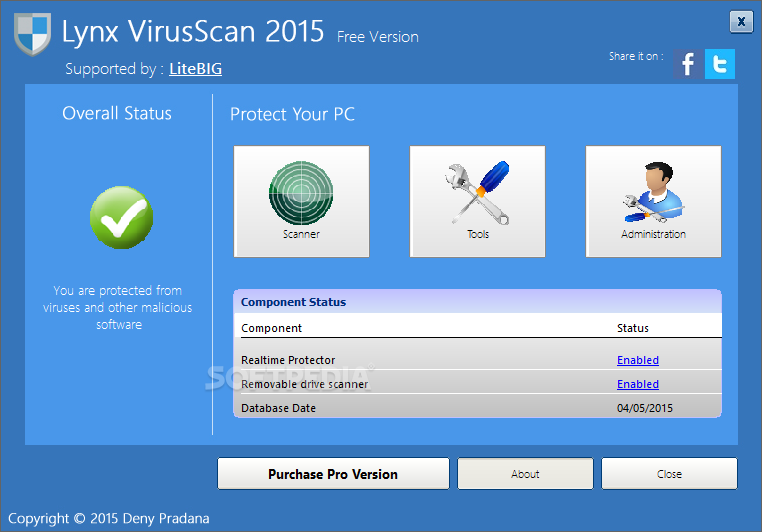This screenshot has height=532, width=762.
Task: Click the green checkmark status icon
Action: tap(121, 218)
